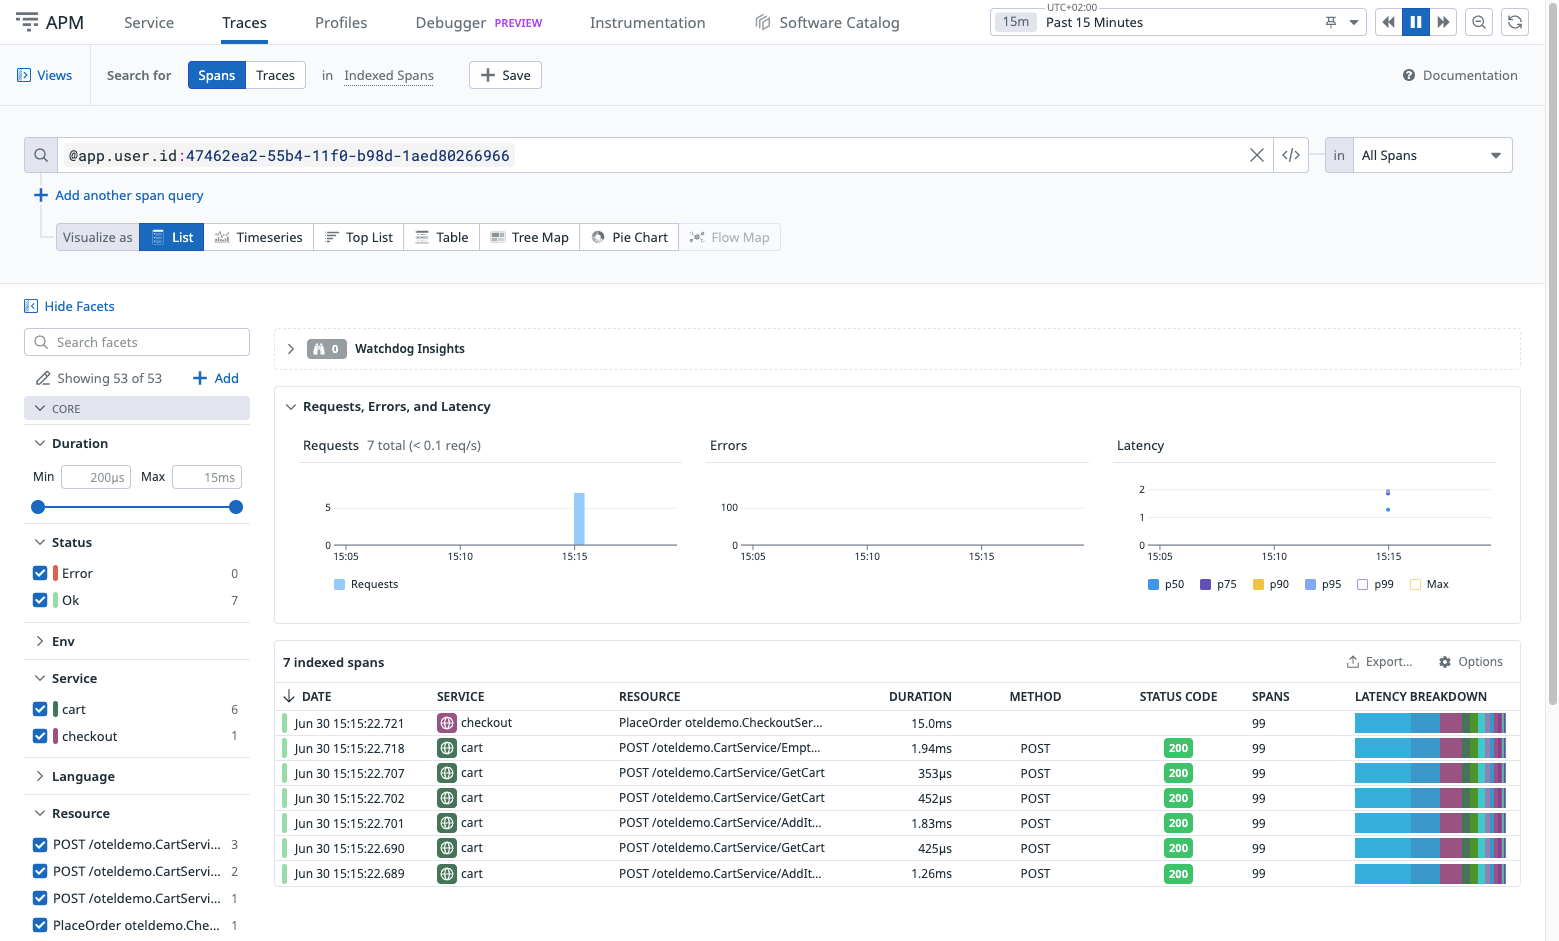Toggle p99 latency legend checkbox

point(1362,584)
